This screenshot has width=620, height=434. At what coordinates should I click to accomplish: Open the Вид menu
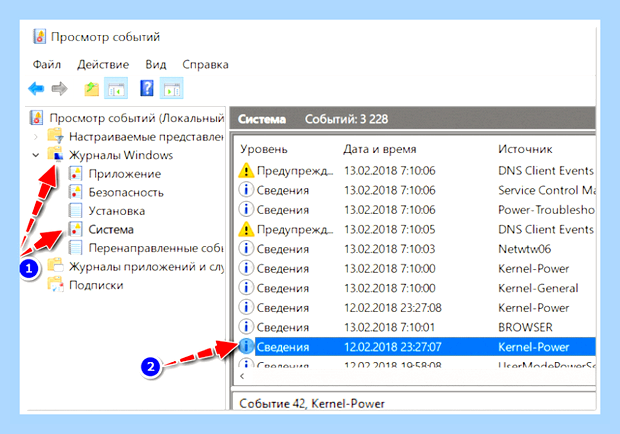click(155, 64)
